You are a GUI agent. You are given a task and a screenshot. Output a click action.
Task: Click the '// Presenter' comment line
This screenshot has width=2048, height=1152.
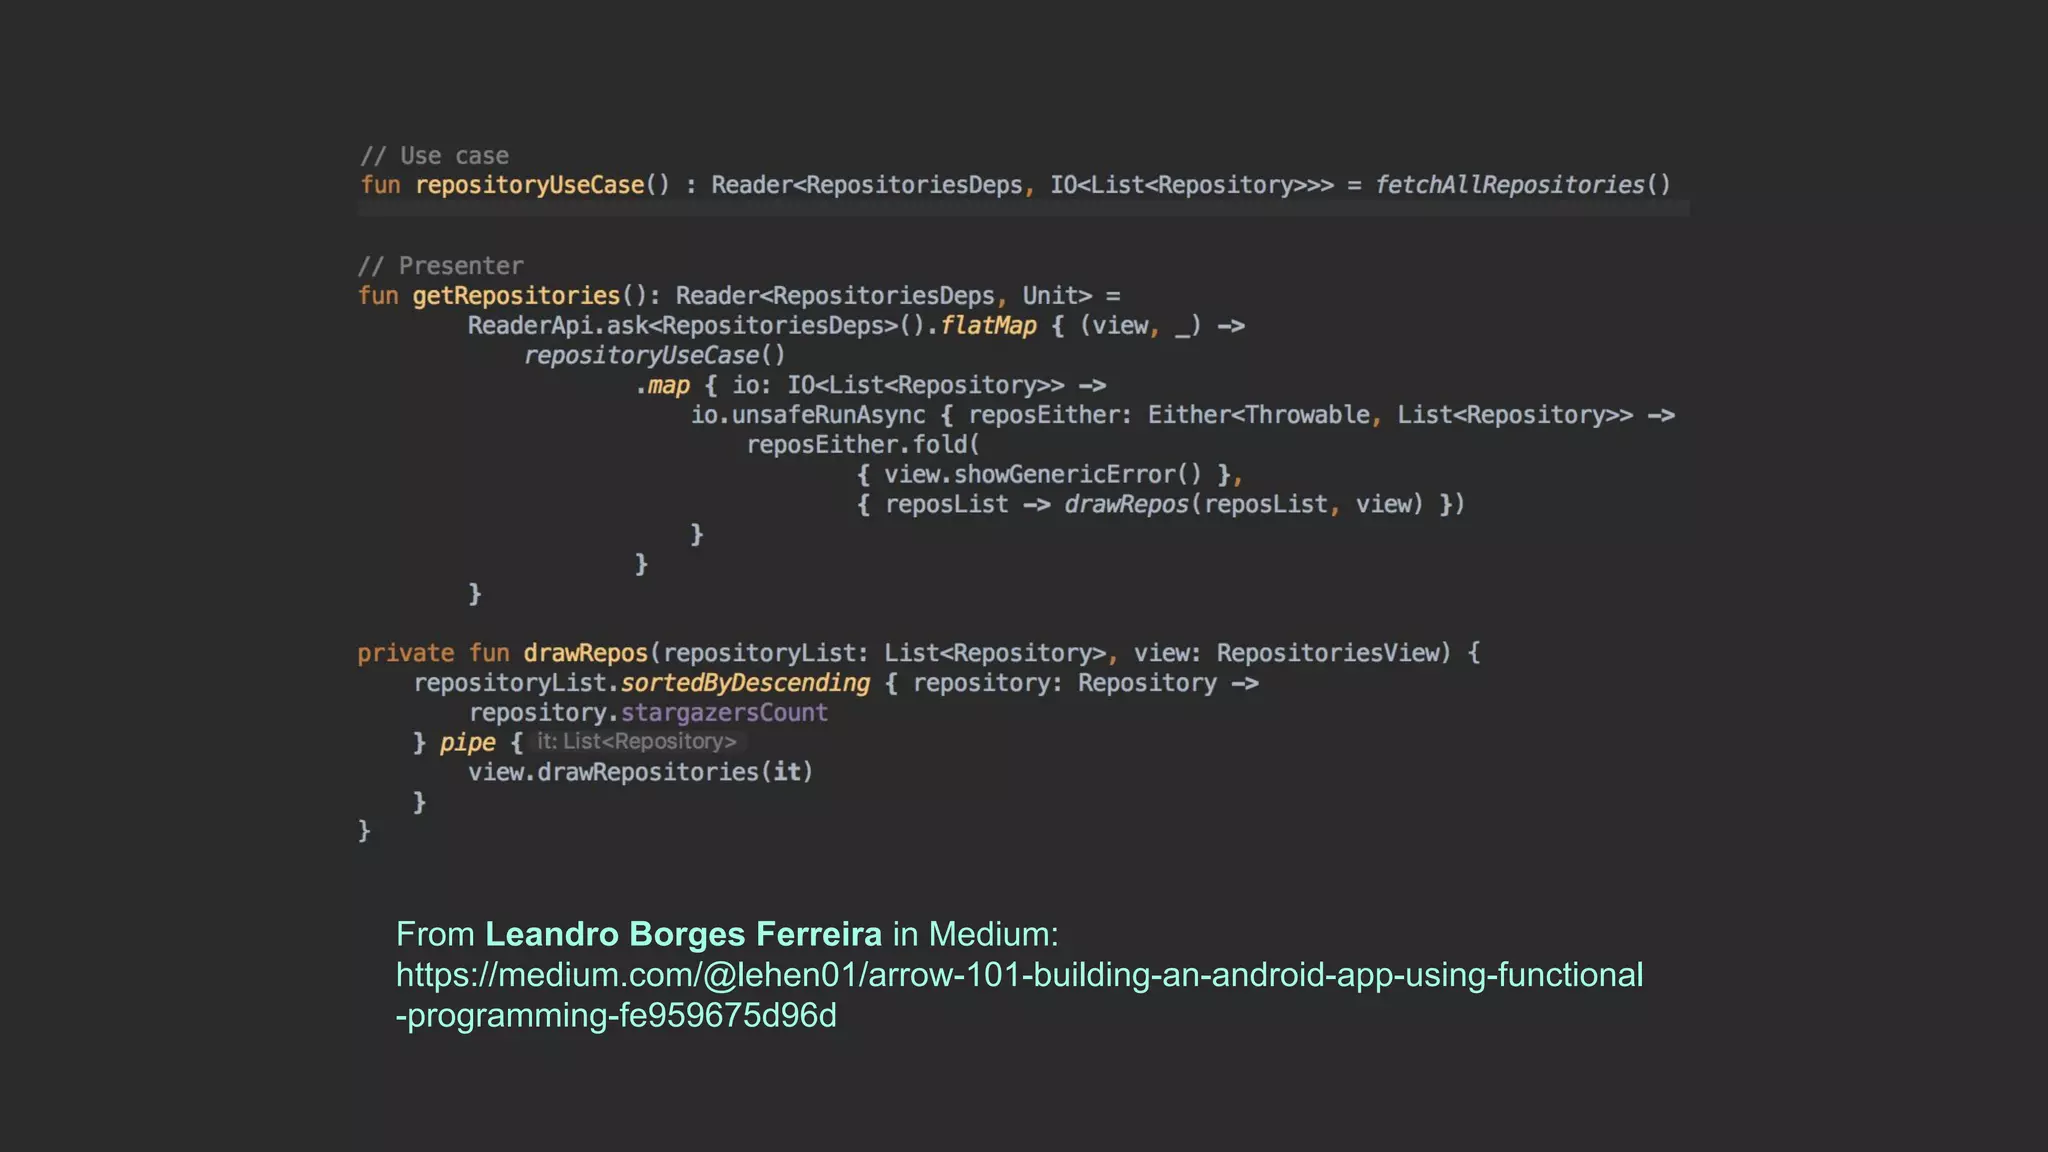[441, 266]
